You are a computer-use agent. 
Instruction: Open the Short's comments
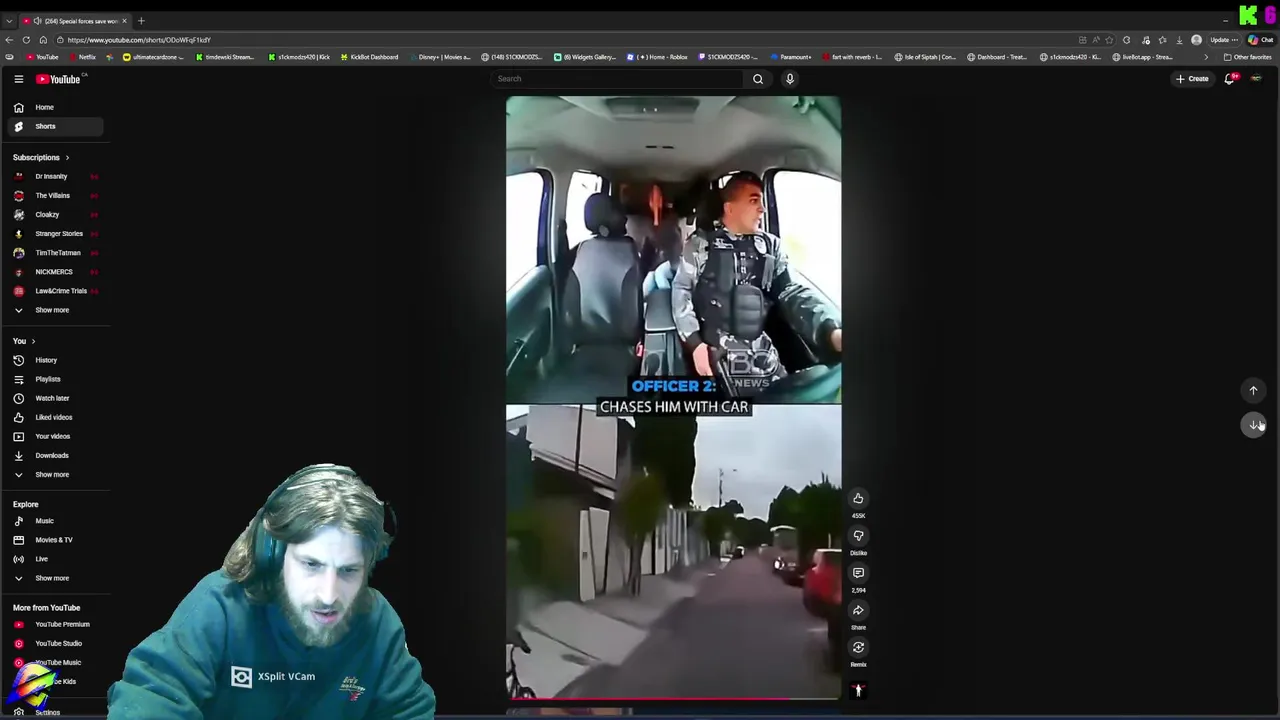(858, 573)
